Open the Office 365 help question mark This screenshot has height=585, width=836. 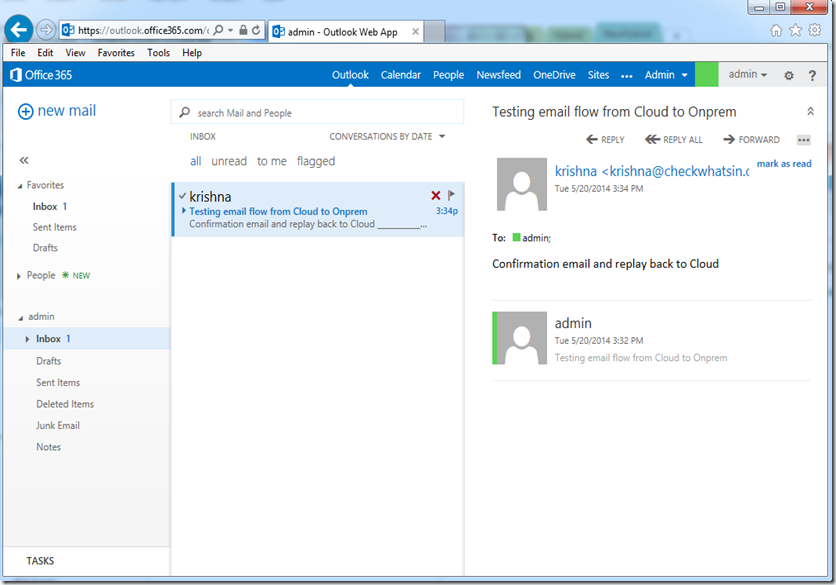pyautogui.click(x=812, y=75)
